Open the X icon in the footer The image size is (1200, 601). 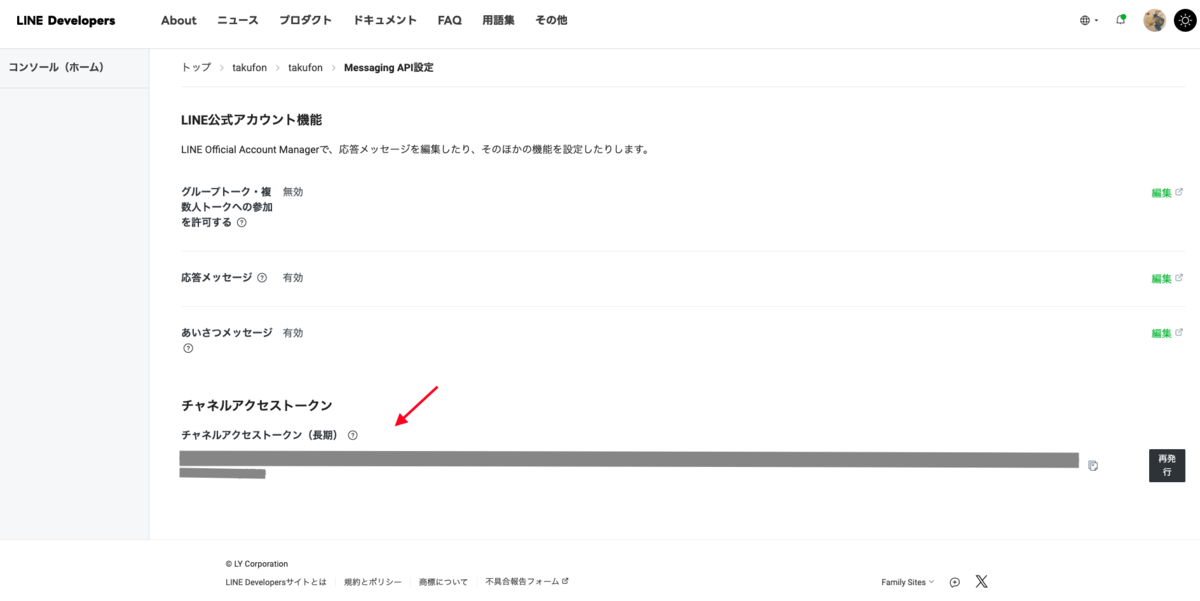coord(981,581)
